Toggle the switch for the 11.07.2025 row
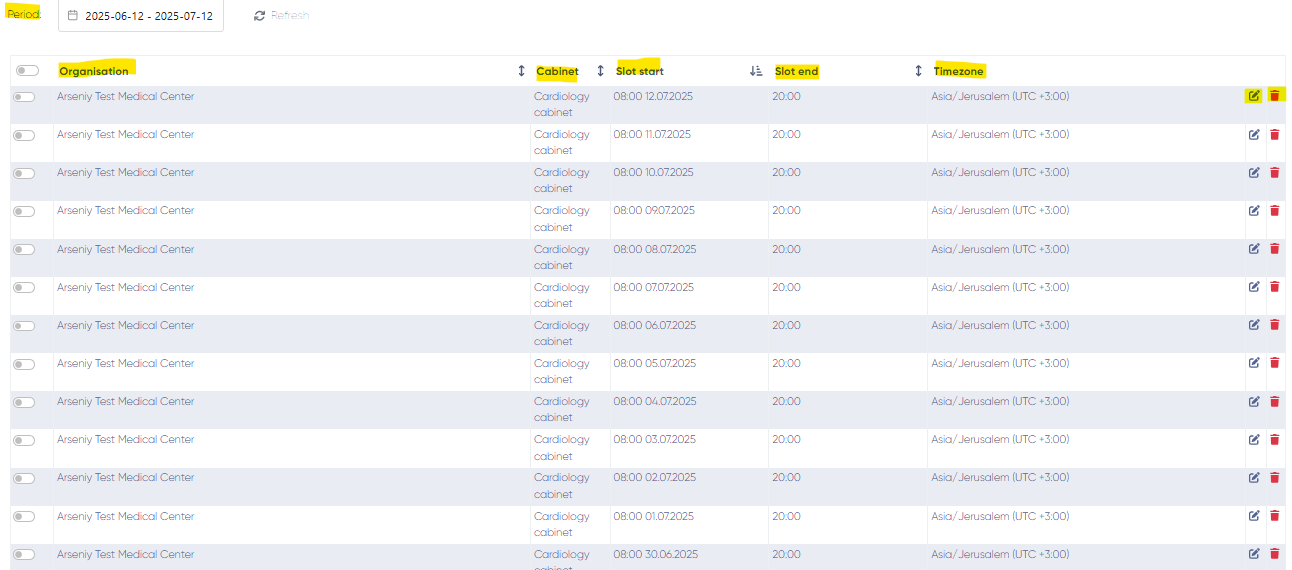Screen dimensions: 1292x570 coord(24,135)
